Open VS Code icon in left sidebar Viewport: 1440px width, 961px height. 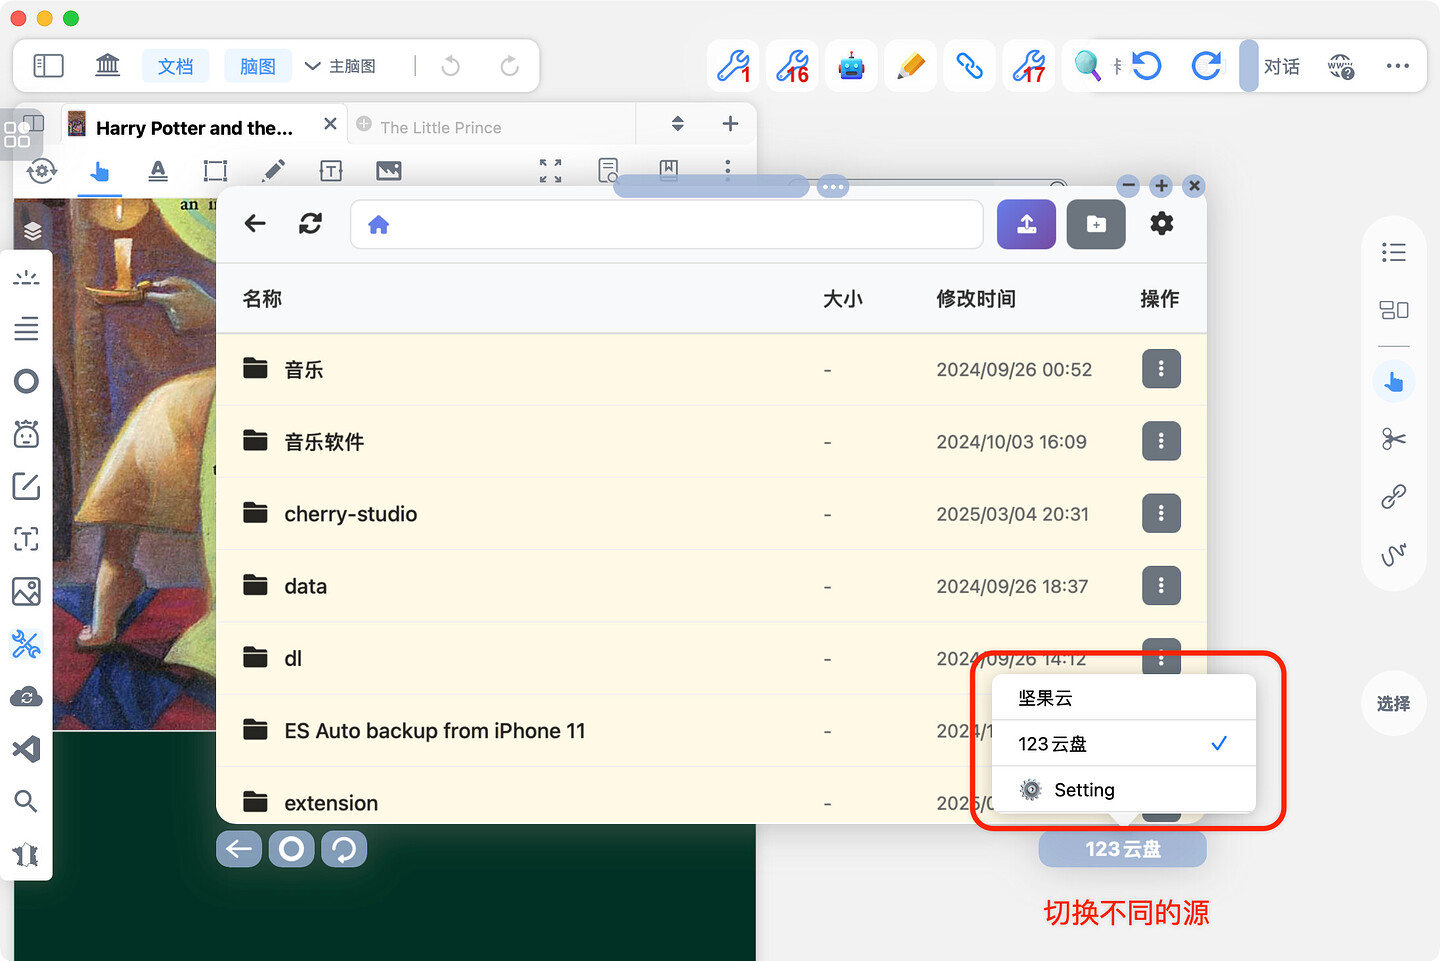pyautogui.click(x=26, y=749)
